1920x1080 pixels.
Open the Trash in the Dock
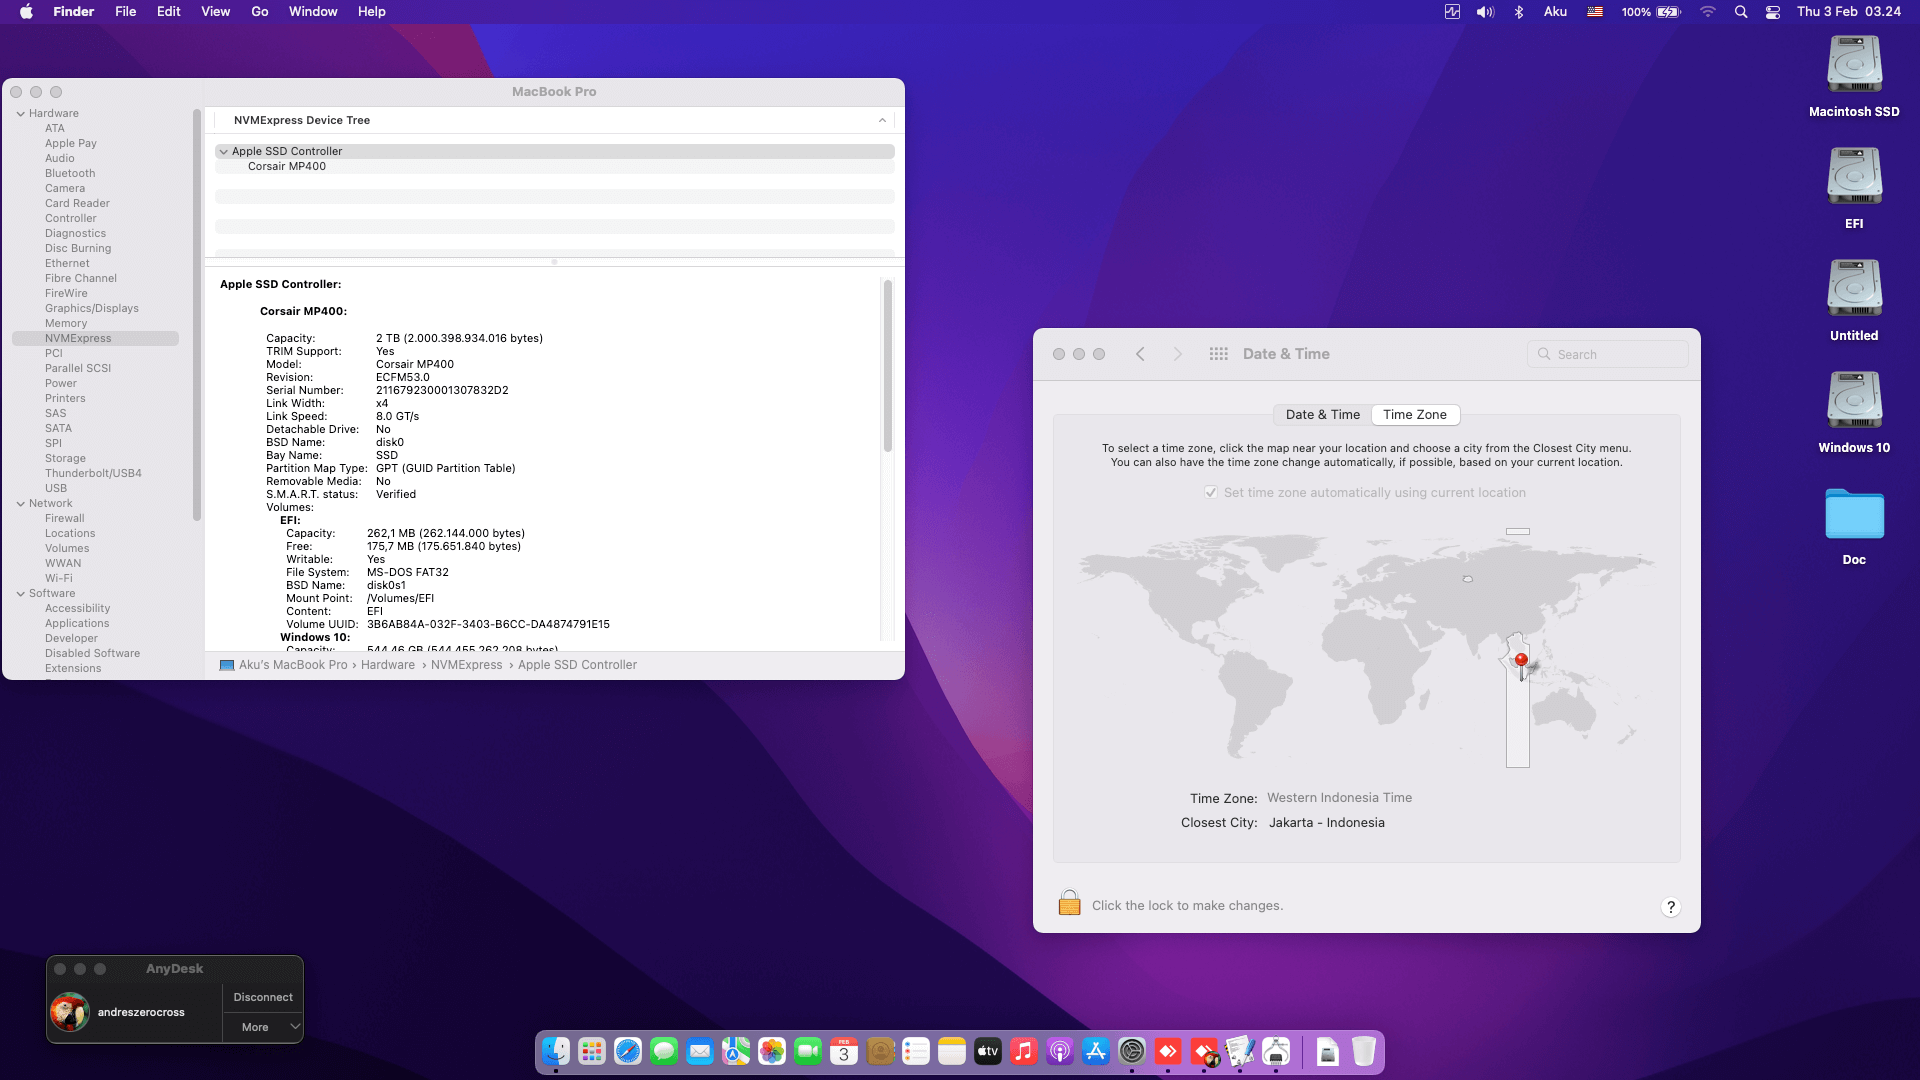1363,1052
